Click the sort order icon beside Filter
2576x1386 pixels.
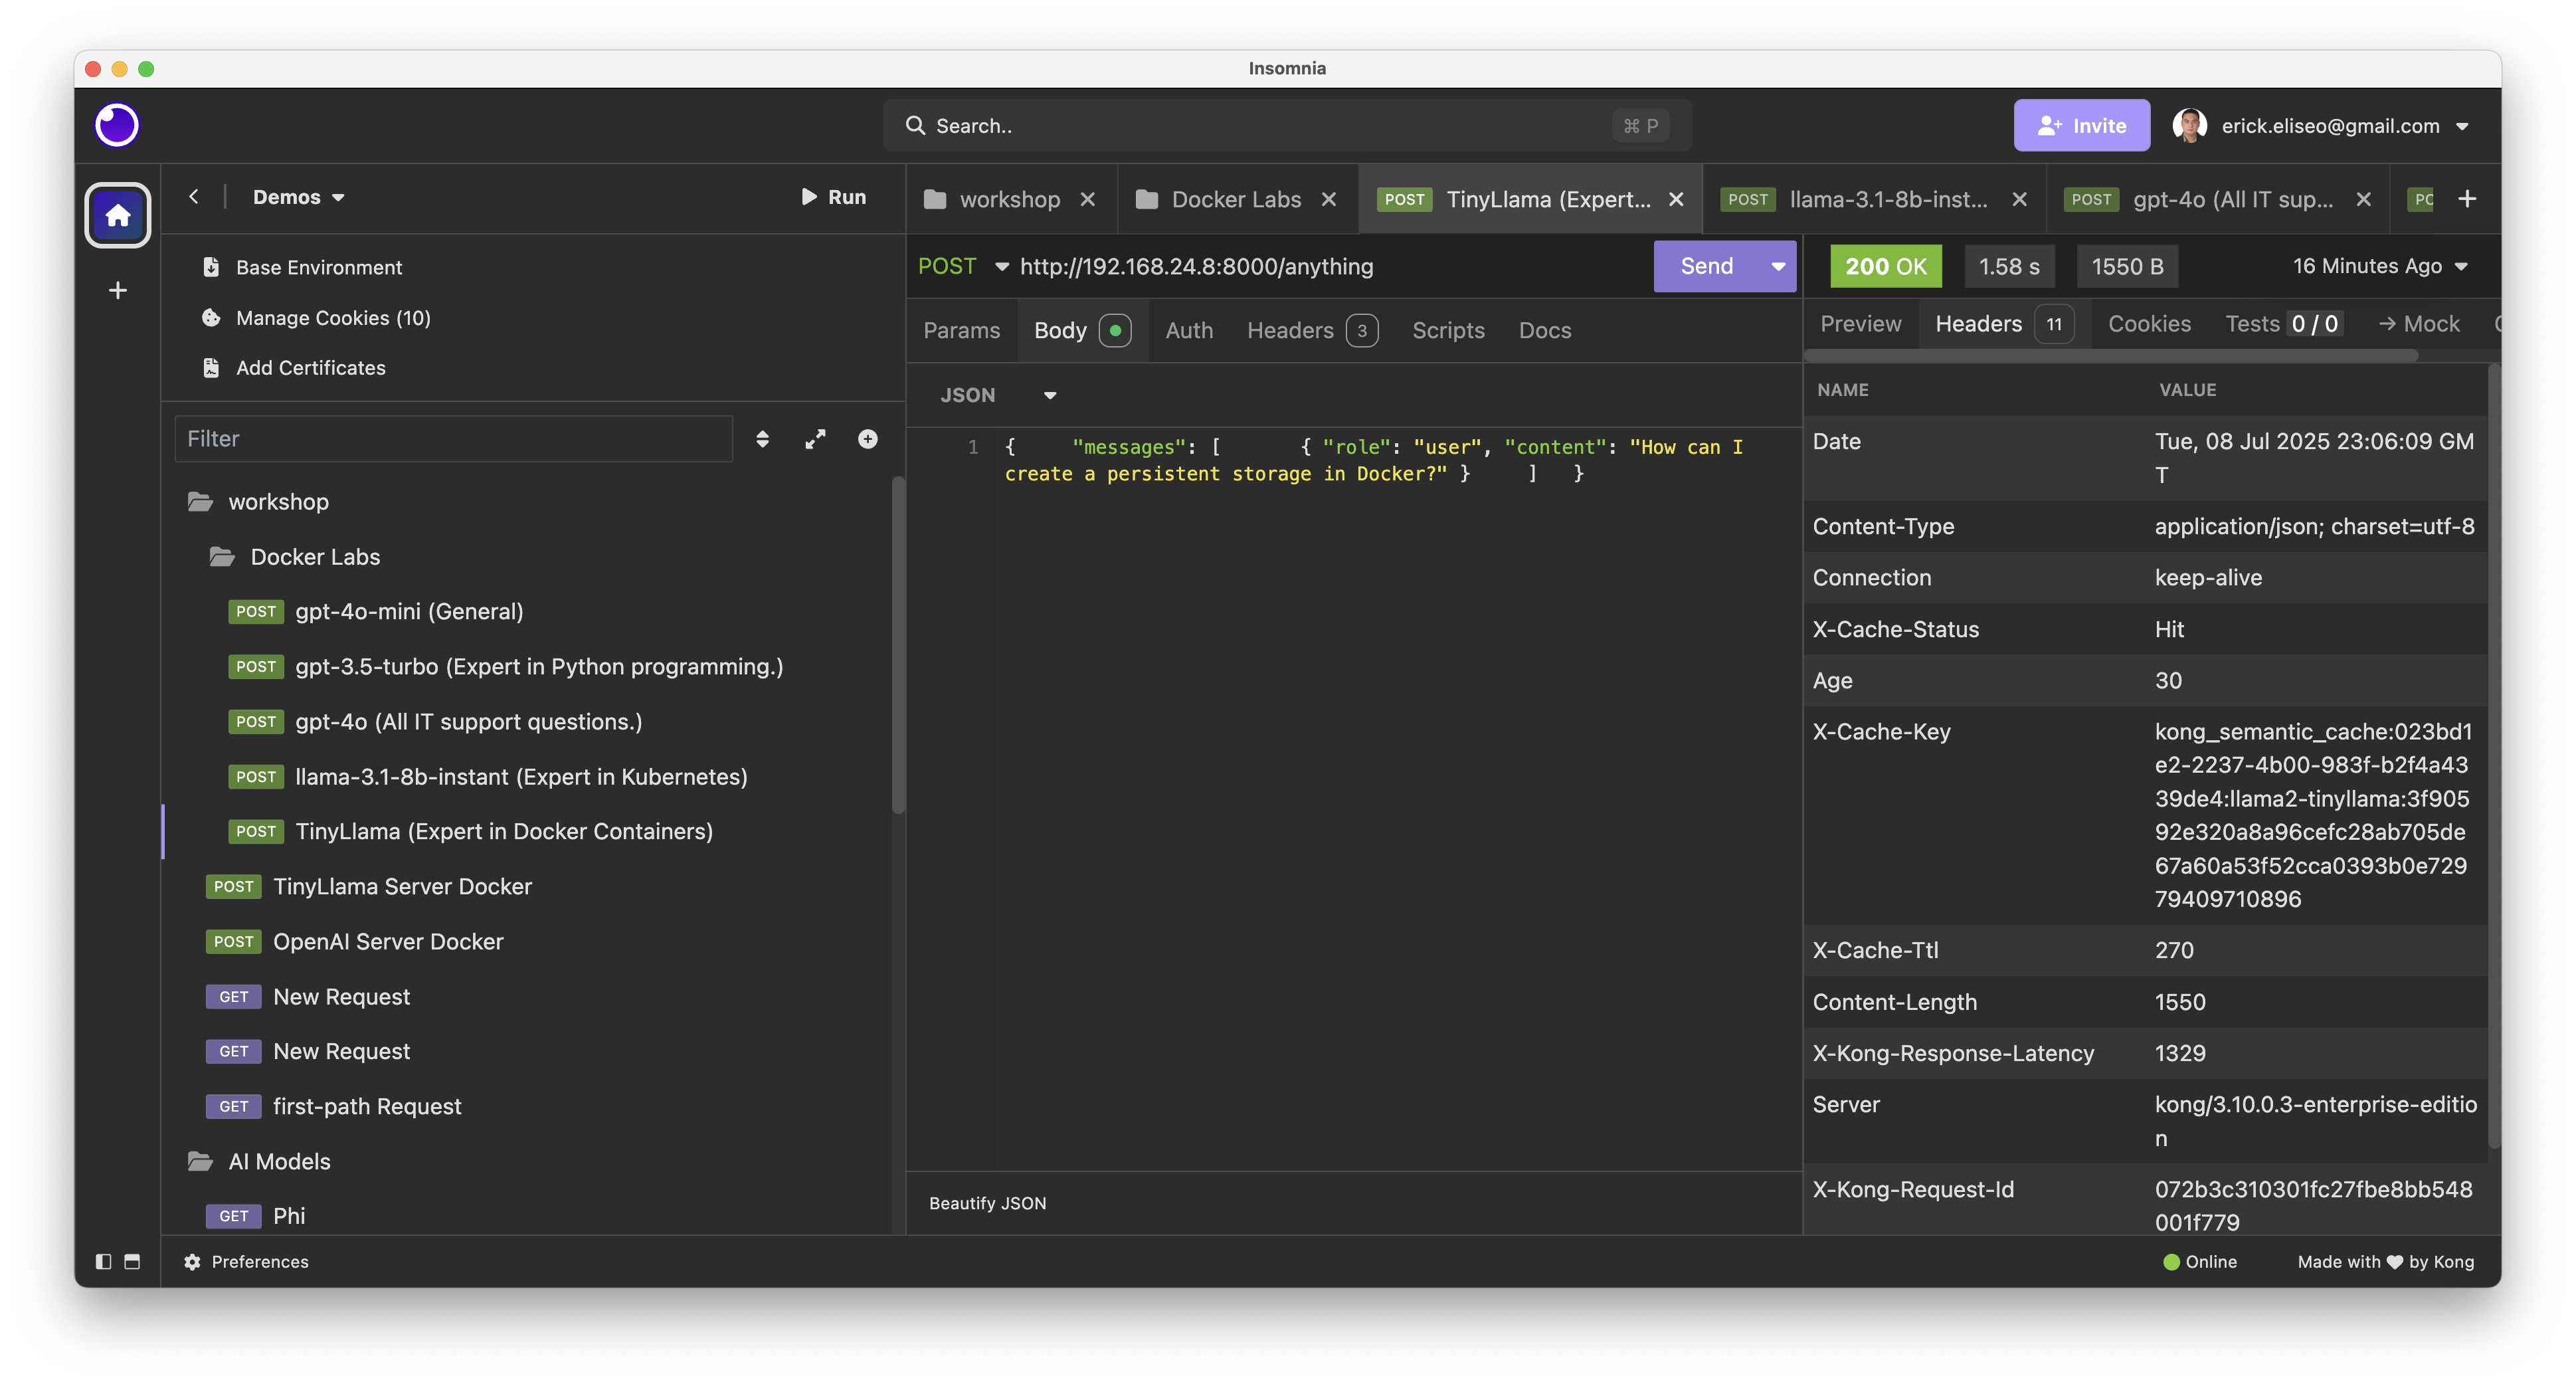[762, 439]
